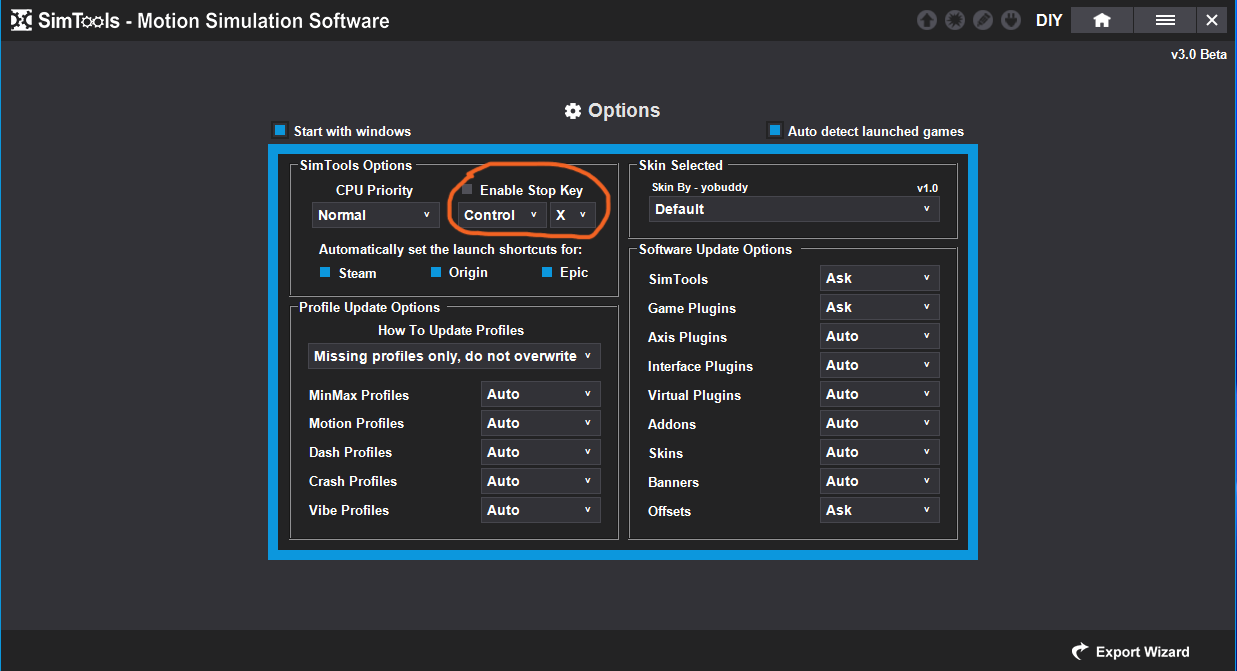
Task: Open the CPU Priority dropdown
Action: 375,215
